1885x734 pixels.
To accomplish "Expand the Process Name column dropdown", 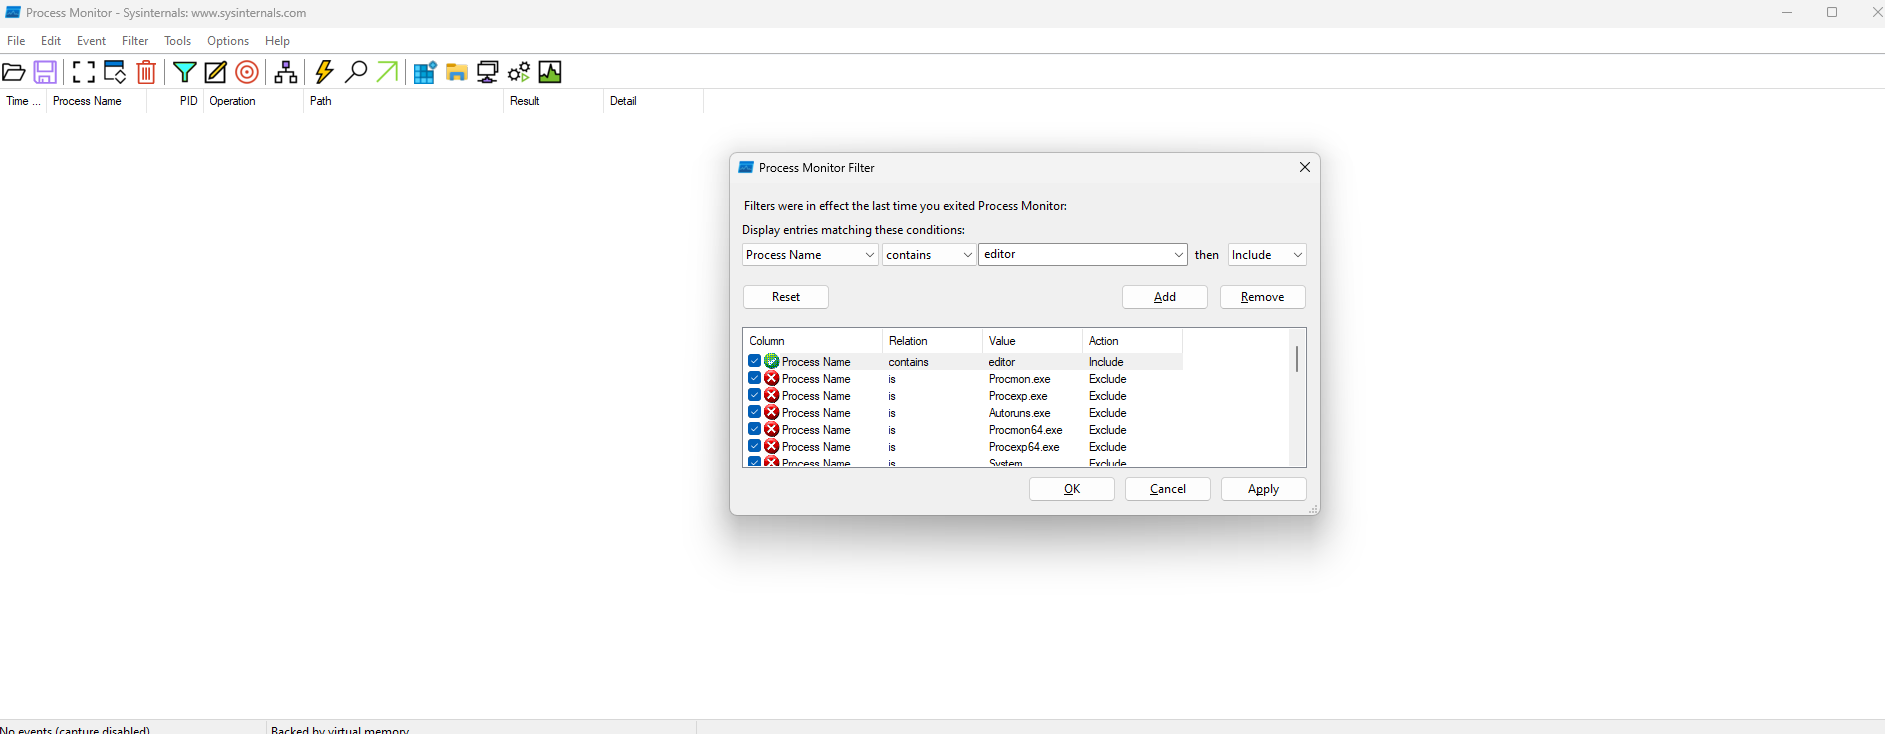I will click(x=869, y=255).
